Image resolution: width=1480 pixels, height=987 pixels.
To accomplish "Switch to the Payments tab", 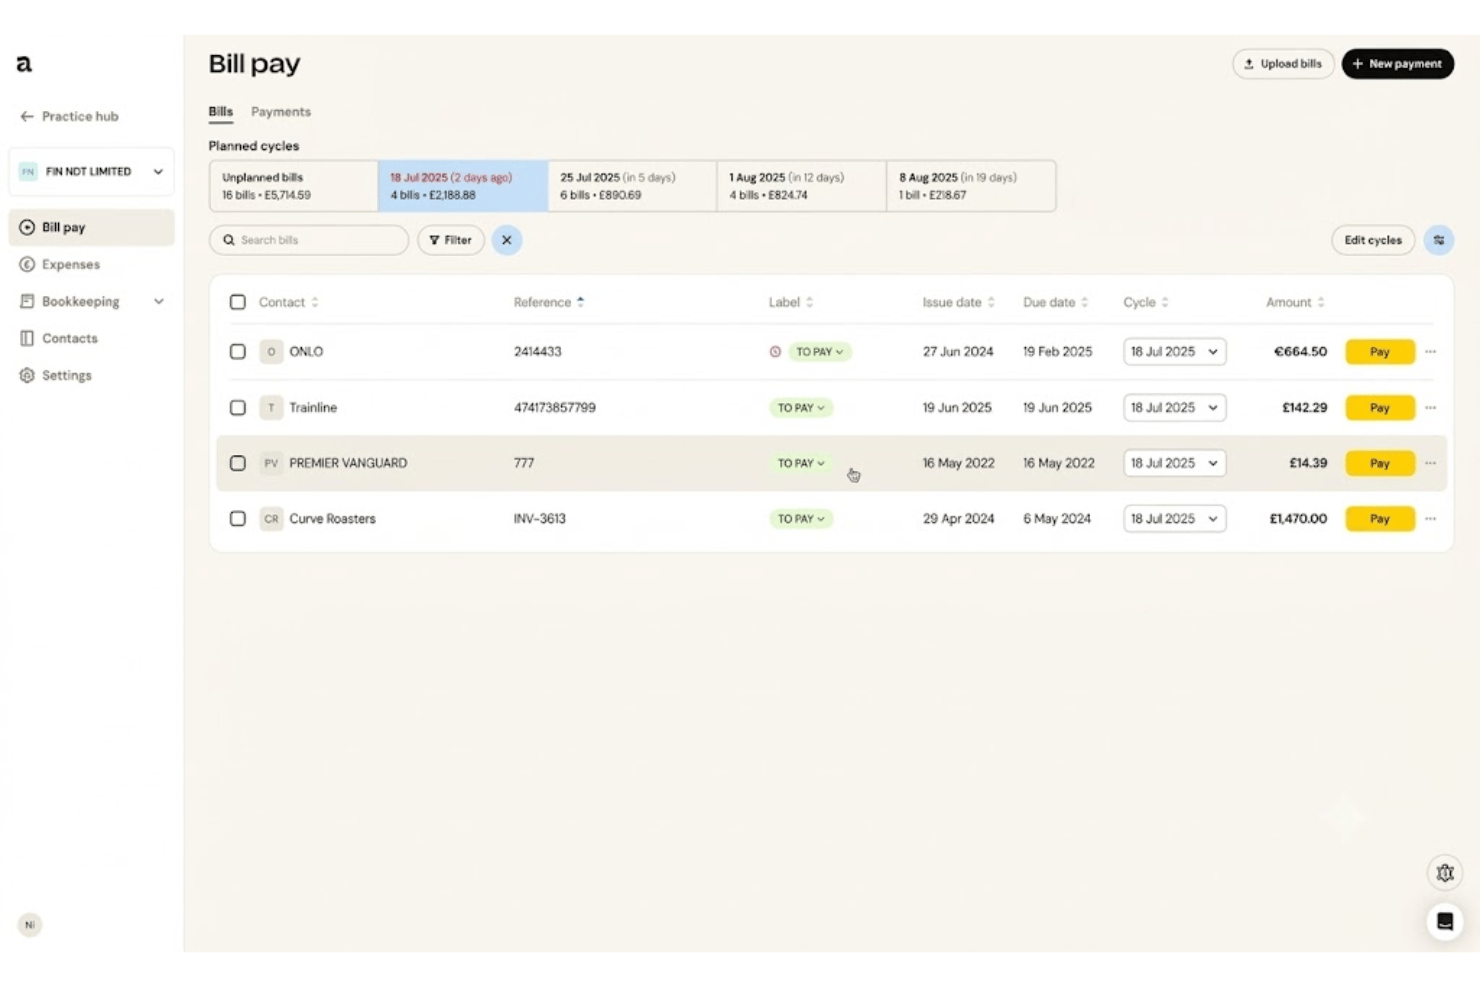I will (281, 112).
